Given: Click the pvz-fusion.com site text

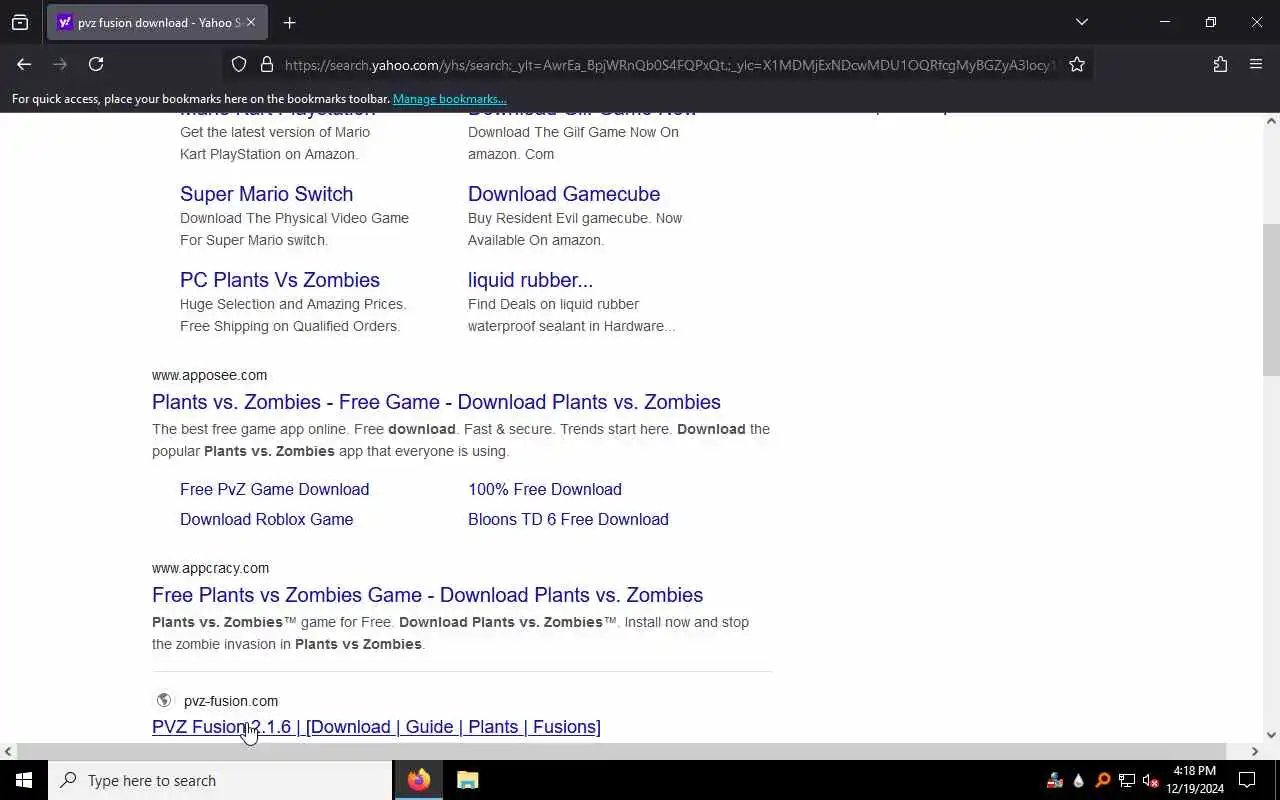Looking at the screenshot, I should (x=231, y=701).
